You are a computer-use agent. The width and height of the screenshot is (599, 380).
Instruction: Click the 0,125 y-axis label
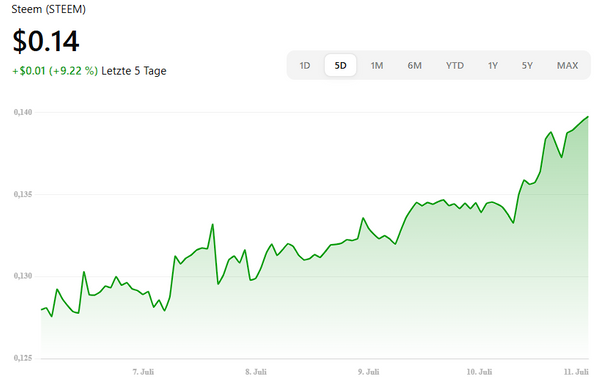[23, 358]
